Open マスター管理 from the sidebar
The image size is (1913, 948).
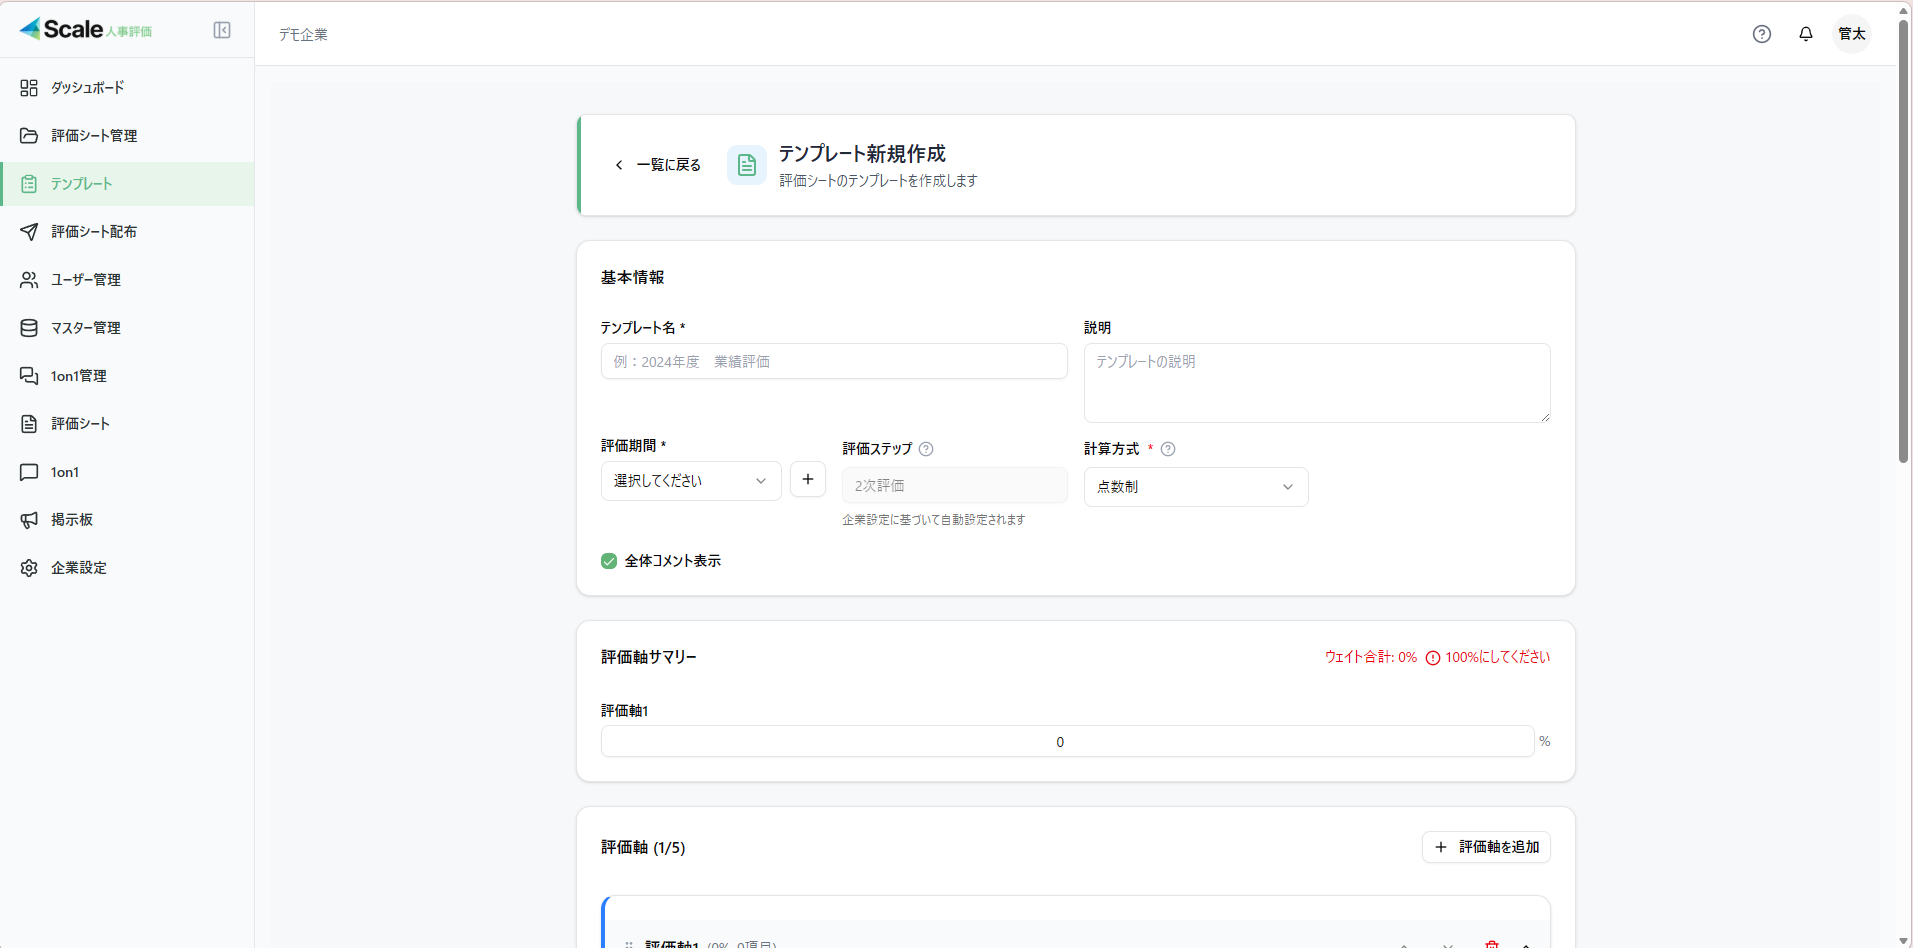tap(86, 327)
